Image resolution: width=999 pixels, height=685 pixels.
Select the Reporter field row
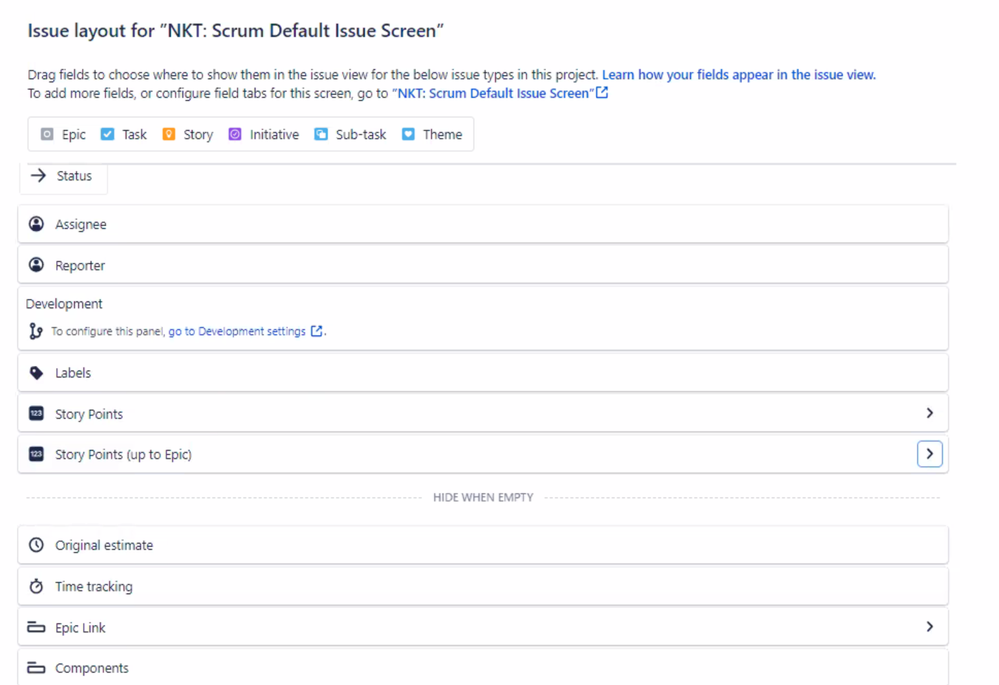[x=483, y=264]
